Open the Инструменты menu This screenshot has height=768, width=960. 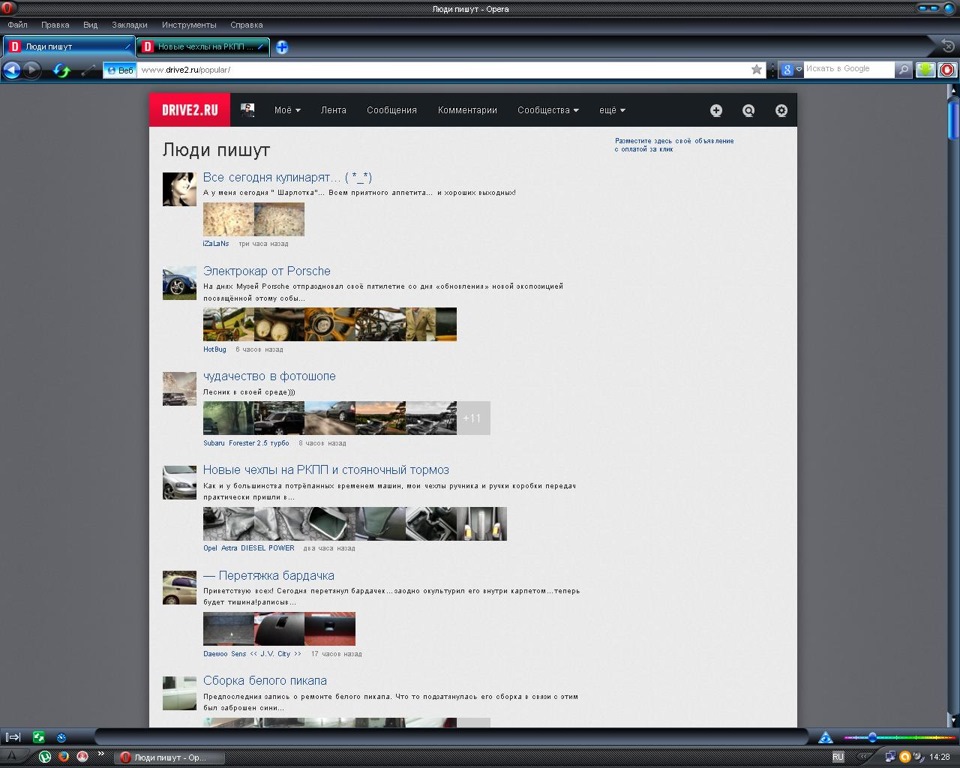[189, 25]
